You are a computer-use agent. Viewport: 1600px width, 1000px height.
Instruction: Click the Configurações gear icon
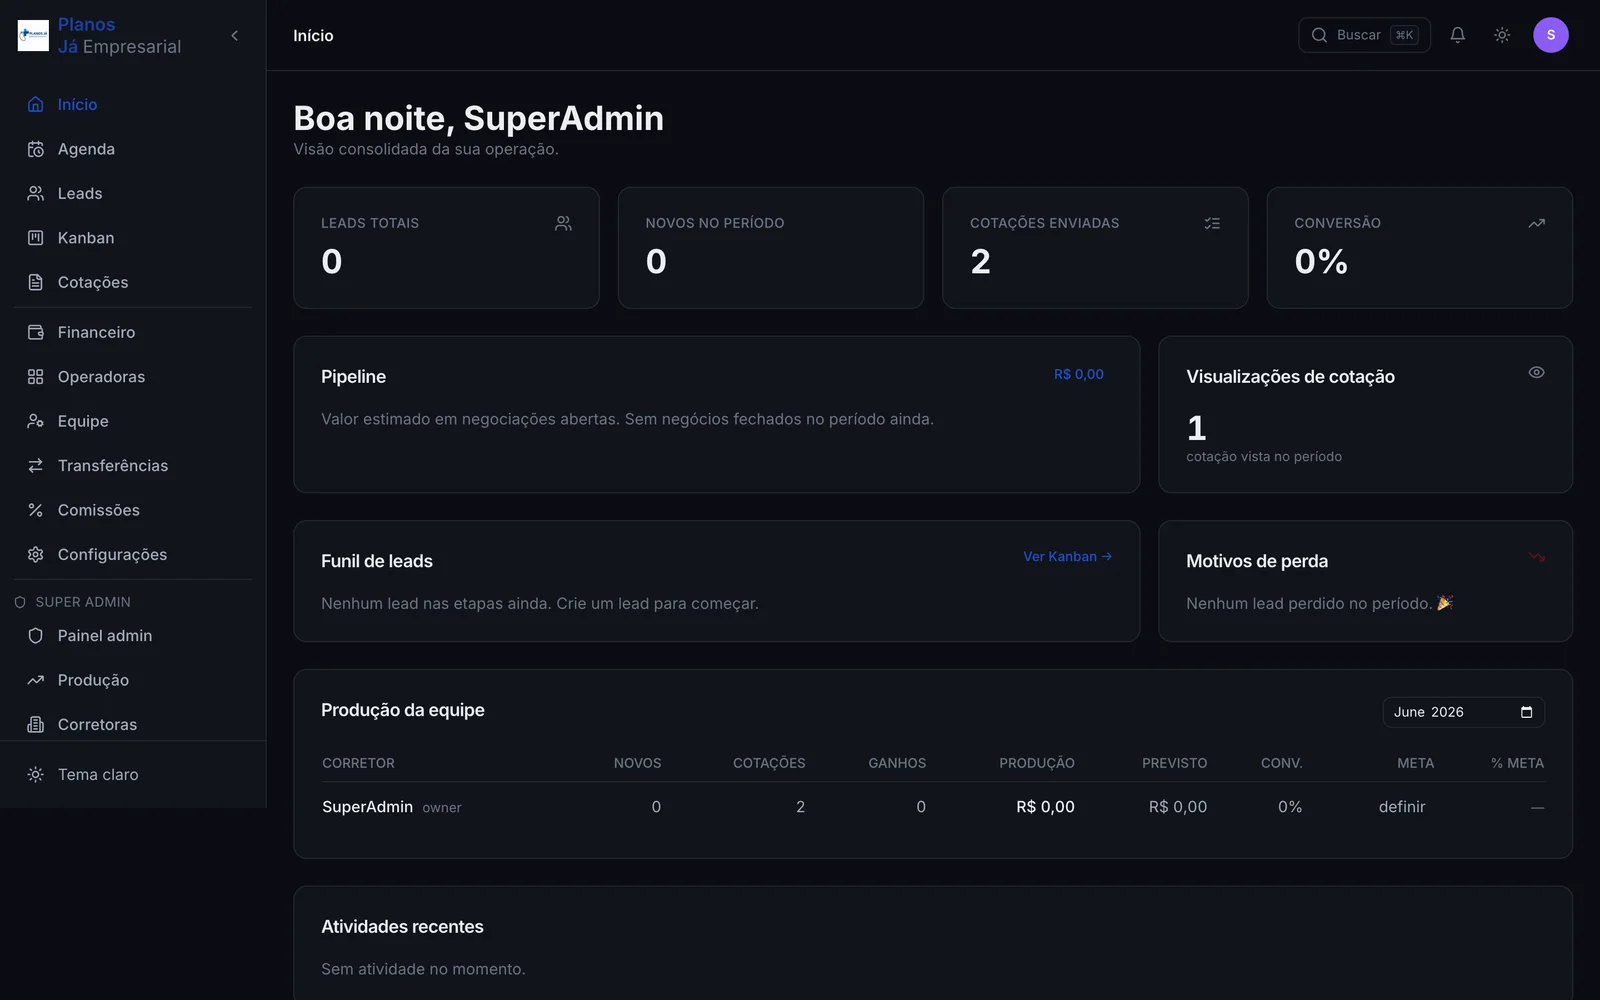coord(36,555)
